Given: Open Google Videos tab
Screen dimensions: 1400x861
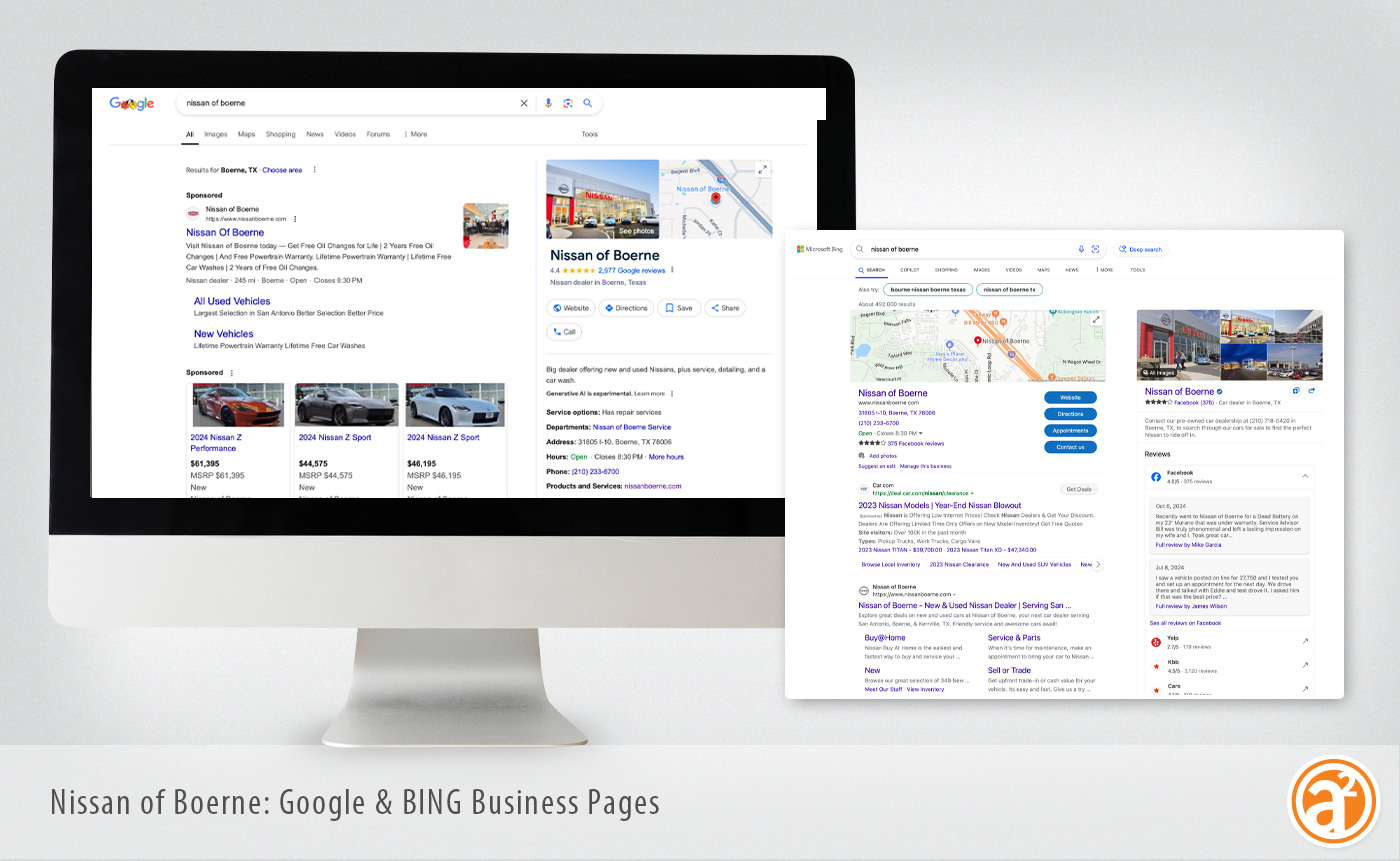Looking at the screenshot, I should (345, 134).
